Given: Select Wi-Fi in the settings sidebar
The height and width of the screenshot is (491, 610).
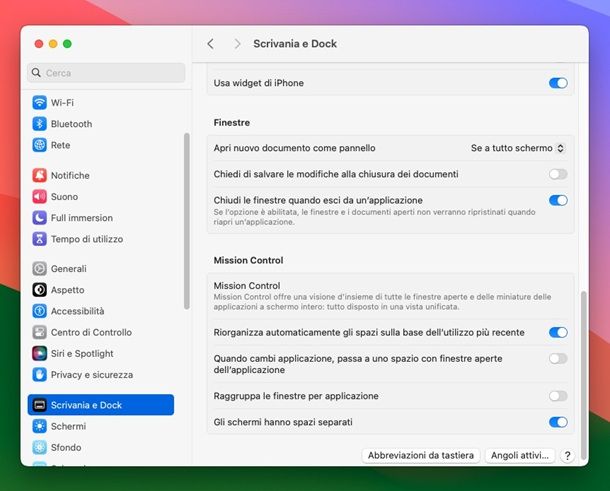Looking at the screenshot, I should tap(101, 103).
